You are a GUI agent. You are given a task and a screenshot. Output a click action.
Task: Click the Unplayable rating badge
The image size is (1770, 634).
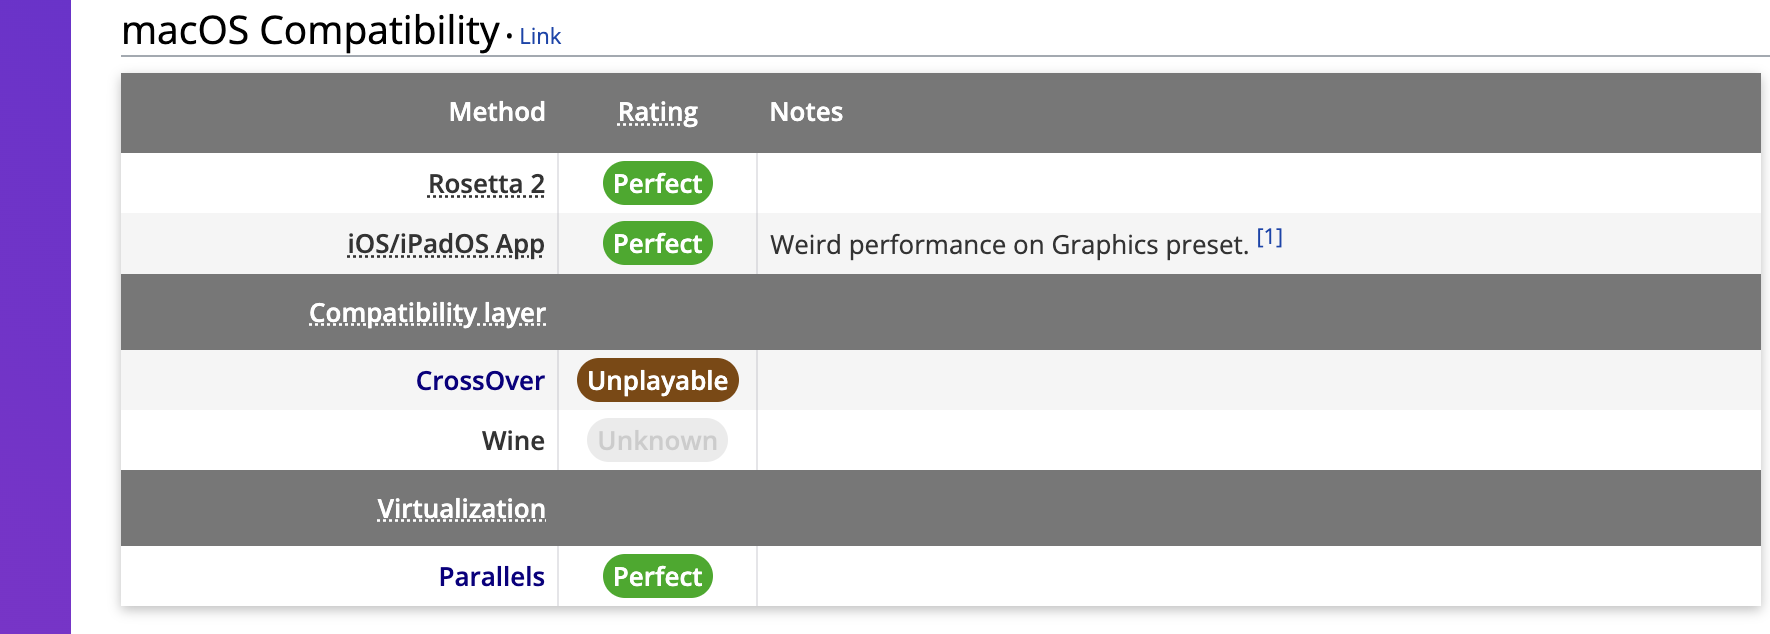657,381
